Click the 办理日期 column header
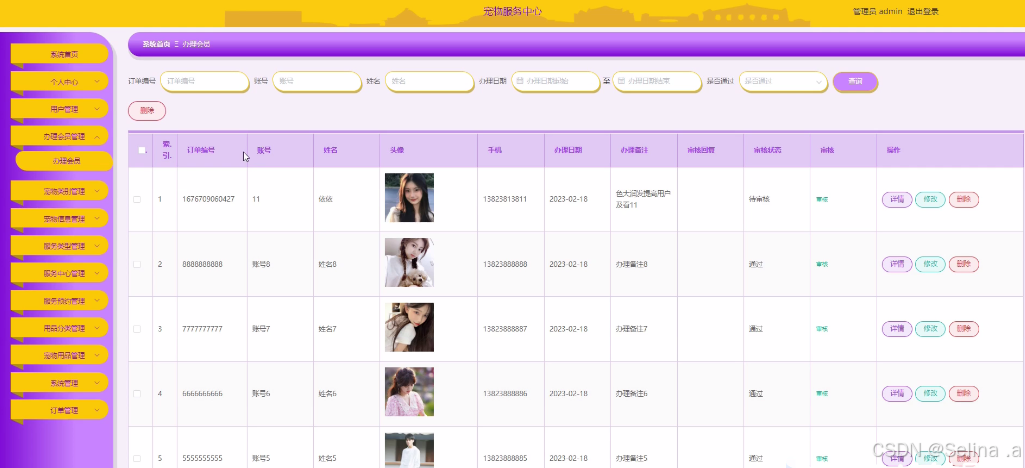Screen dimensions: 1025x468 point(568,150)
